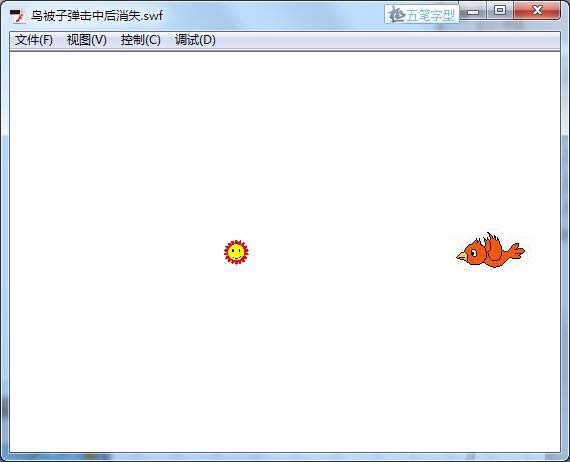Click the 五笔字型 input method indicator
Image resolution: width=570 pixels, height=462 pixels.
tap(422, 15)
